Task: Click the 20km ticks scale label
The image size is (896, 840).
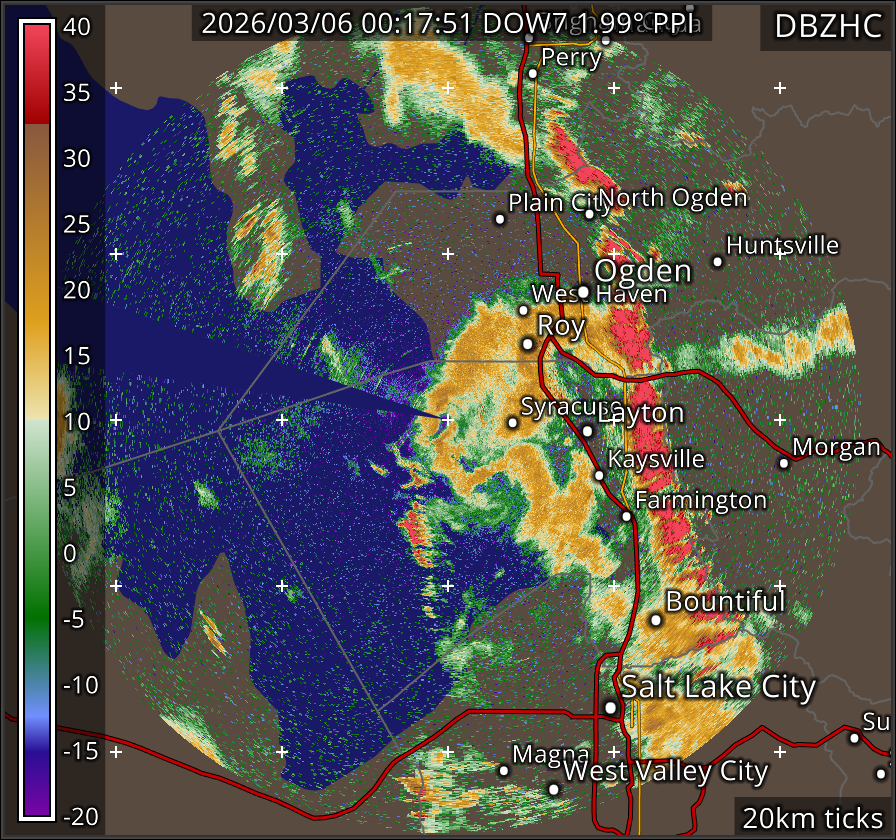Action: click(811, 818)
